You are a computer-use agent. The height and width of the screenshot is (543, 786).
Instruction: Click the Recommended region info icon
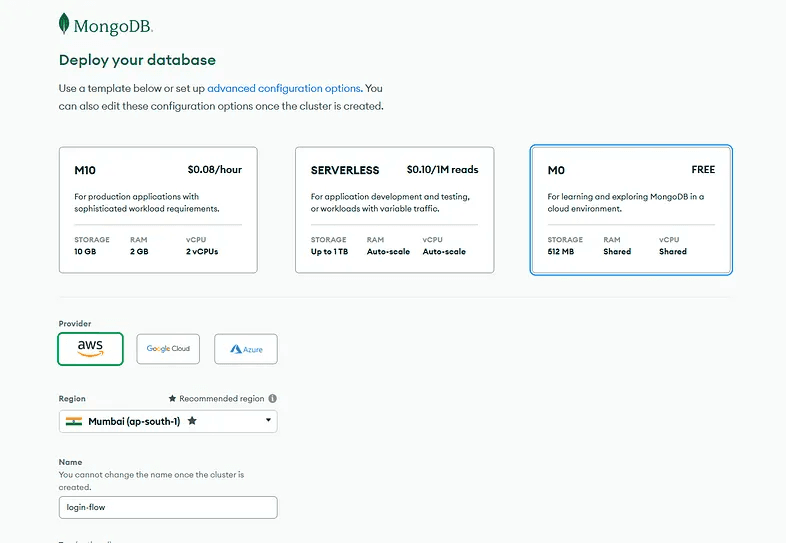[x=273, y=398]
